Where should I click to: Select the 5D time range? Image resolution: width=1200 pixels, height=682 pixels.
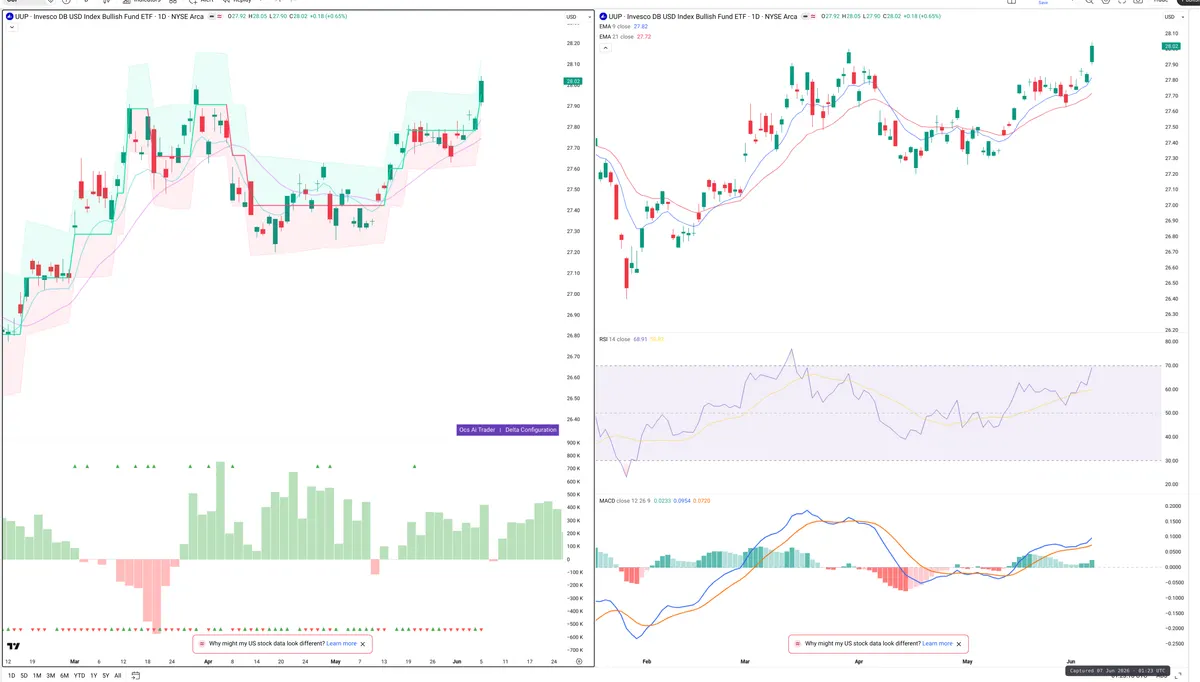coord(24,676)
